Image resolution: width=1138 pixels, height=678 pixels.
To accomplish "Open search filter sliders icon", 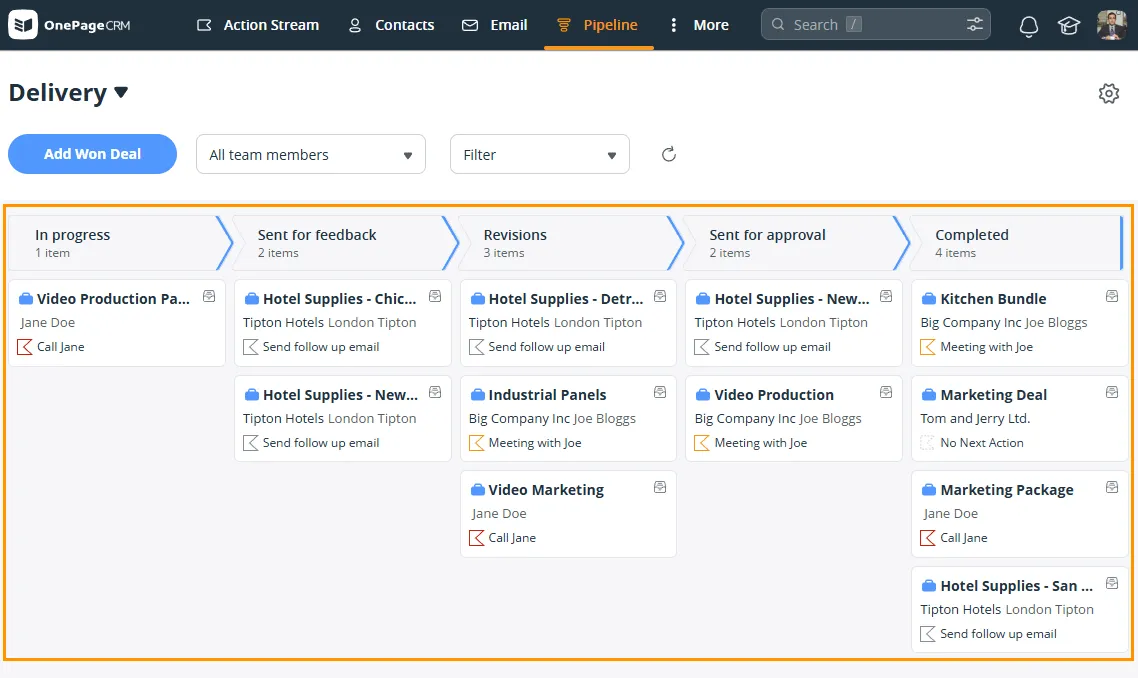I will pos(975,25).
